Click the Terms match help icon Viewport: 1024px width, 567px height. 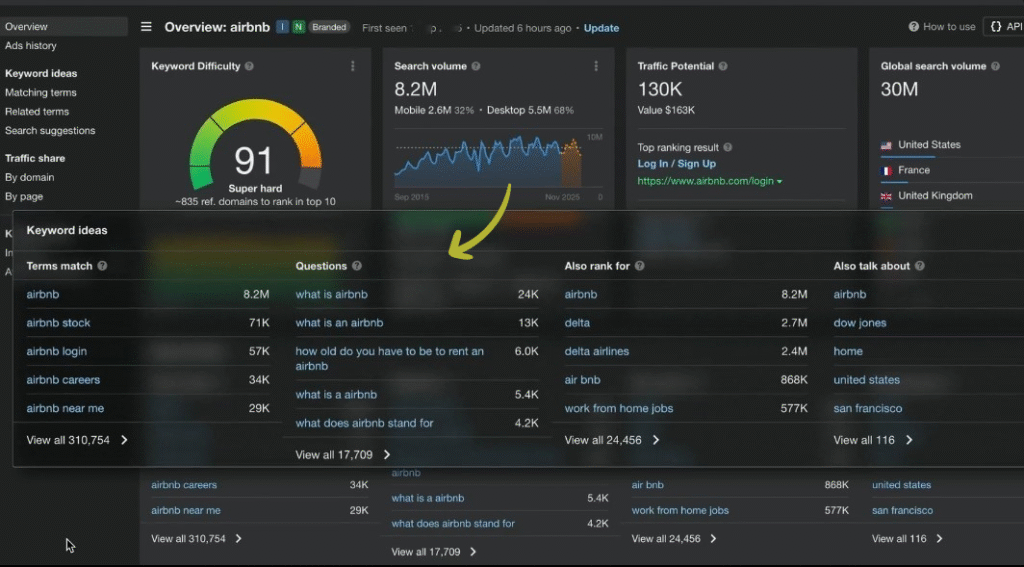coord(102,266)
